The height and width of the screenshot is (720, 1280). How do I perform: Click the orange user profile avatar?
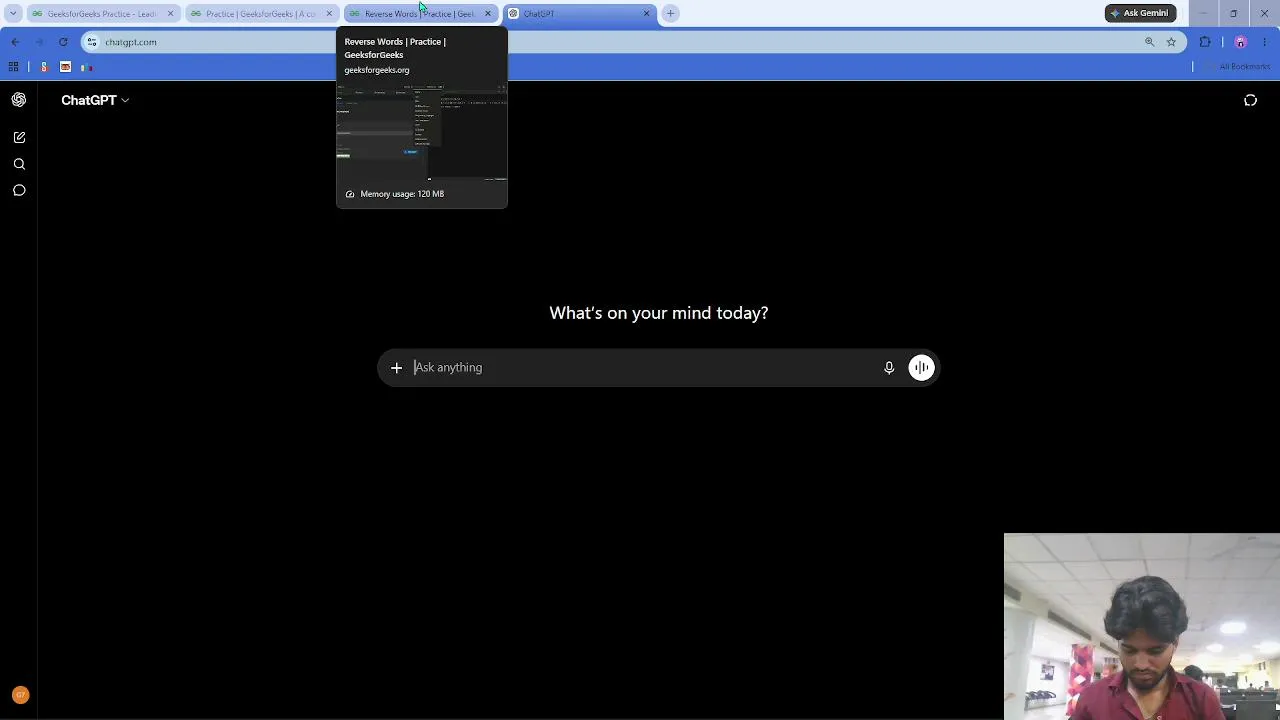(20, 695)
